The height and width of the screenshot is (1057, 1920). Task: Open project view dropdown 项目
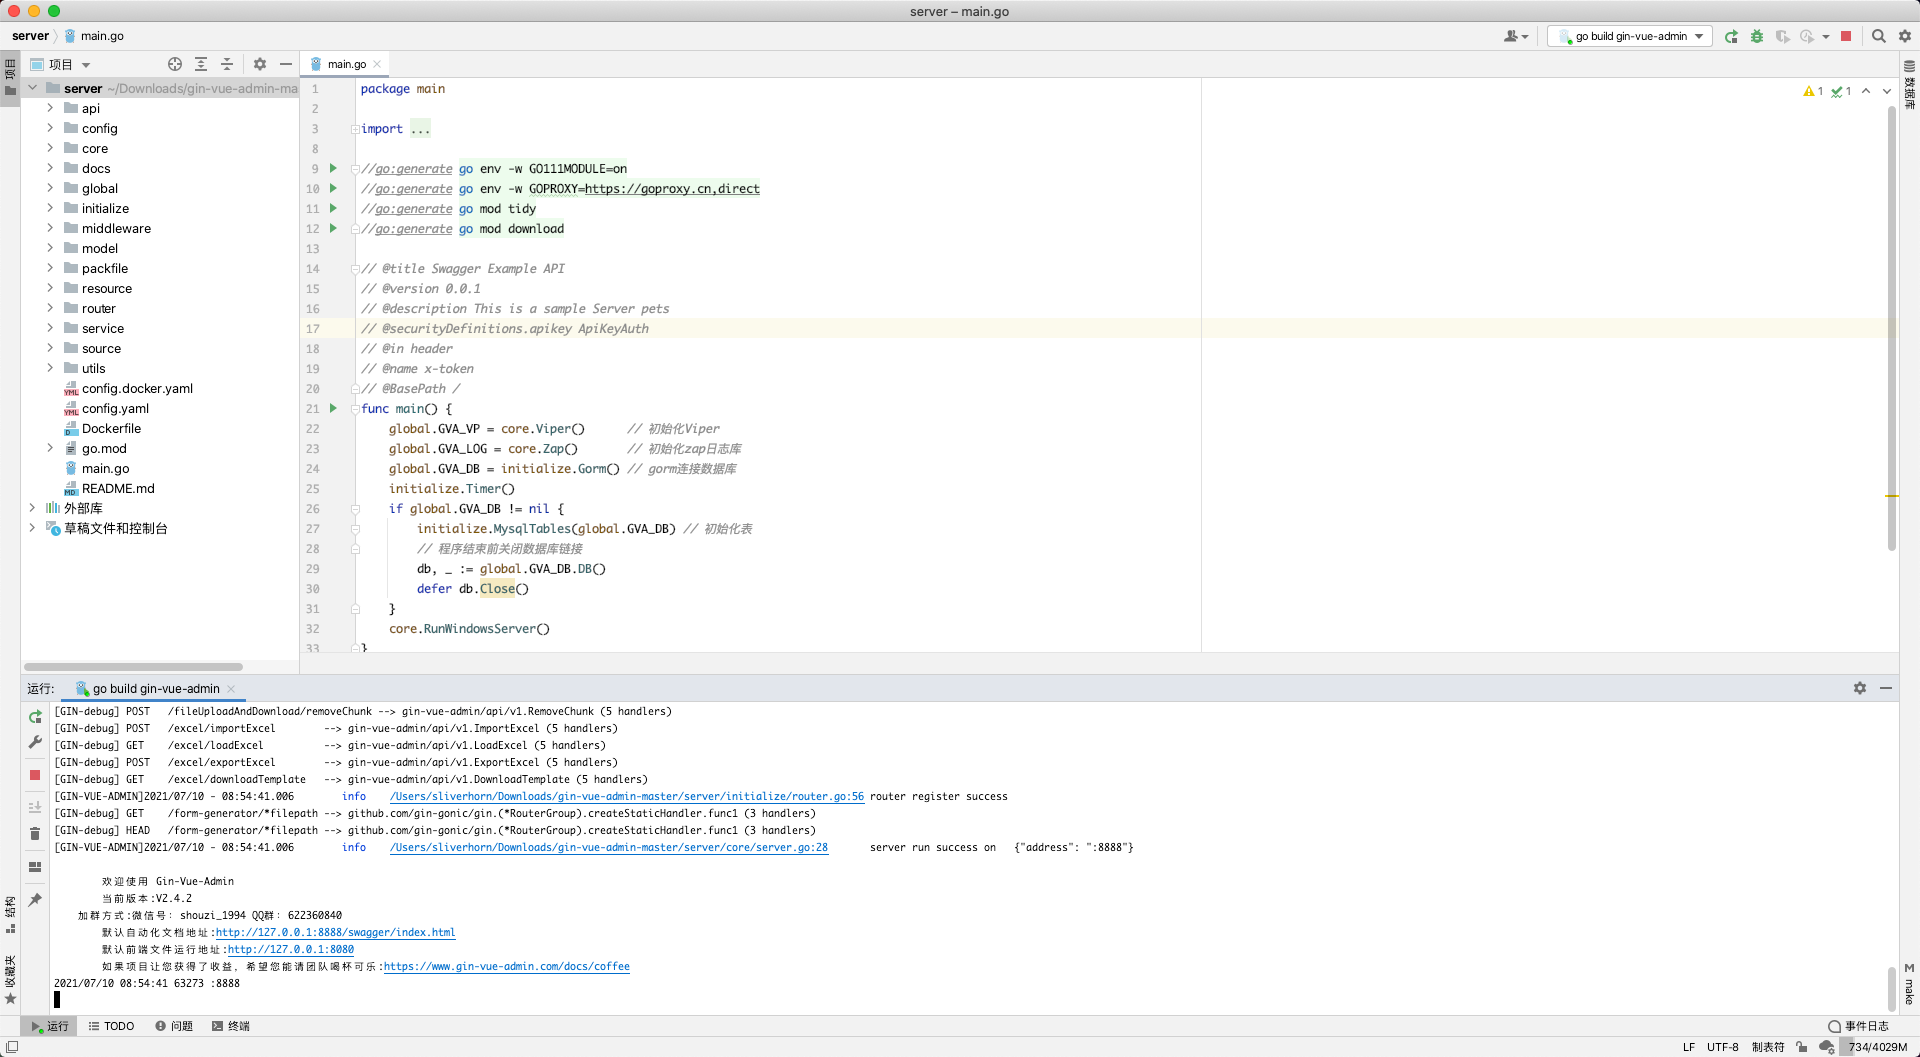[x=61, y=64]
